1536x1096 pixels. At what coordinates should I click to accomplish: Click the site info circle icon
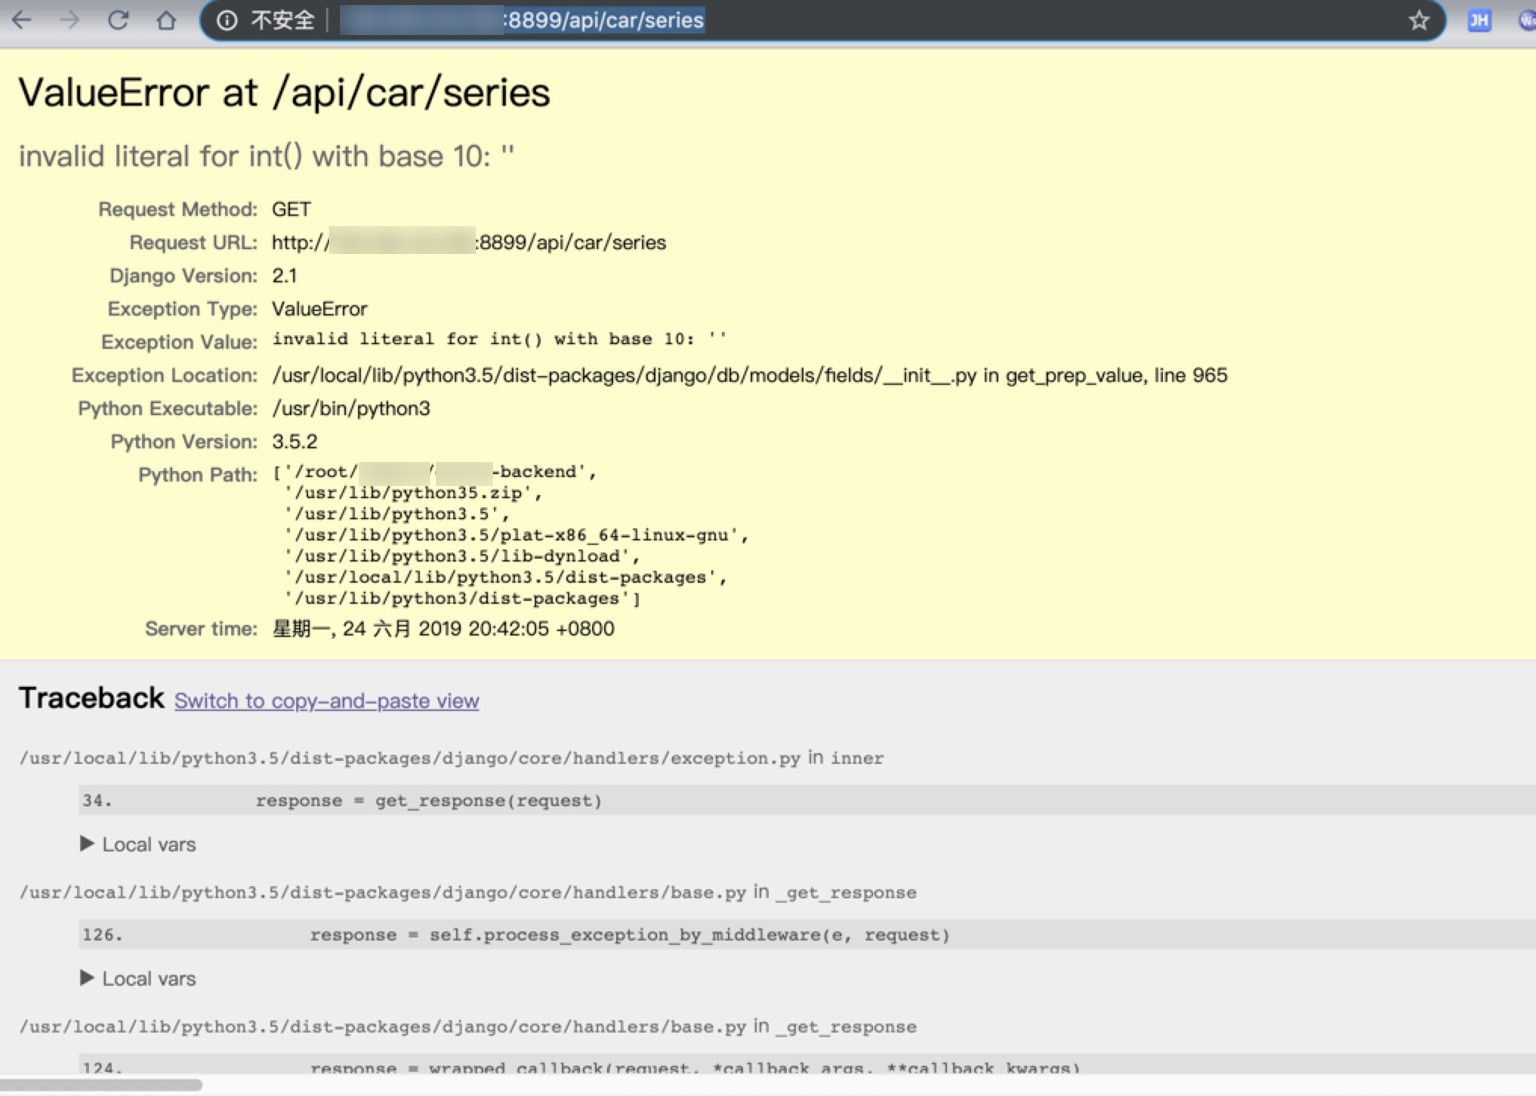click(x=227, y=20)
